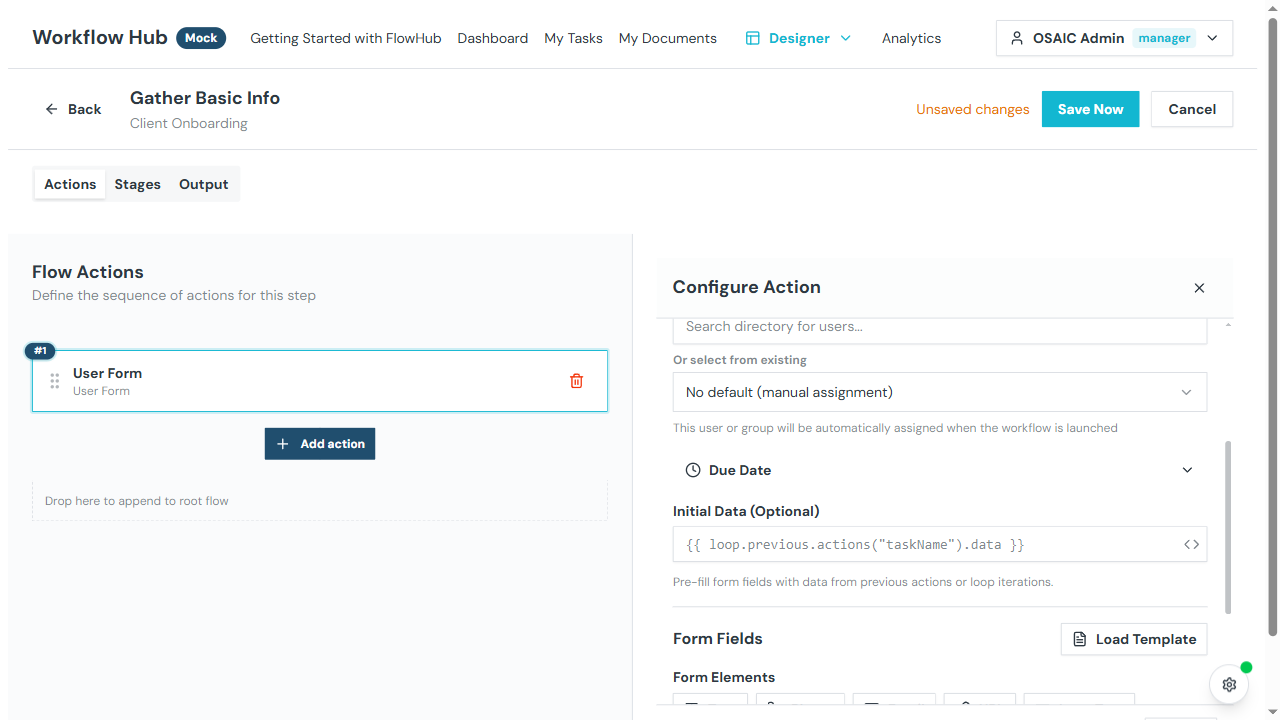Click the clock icon next to Due Date
The width and height of the screenshot is (1280, 720).
click(691, 469)
